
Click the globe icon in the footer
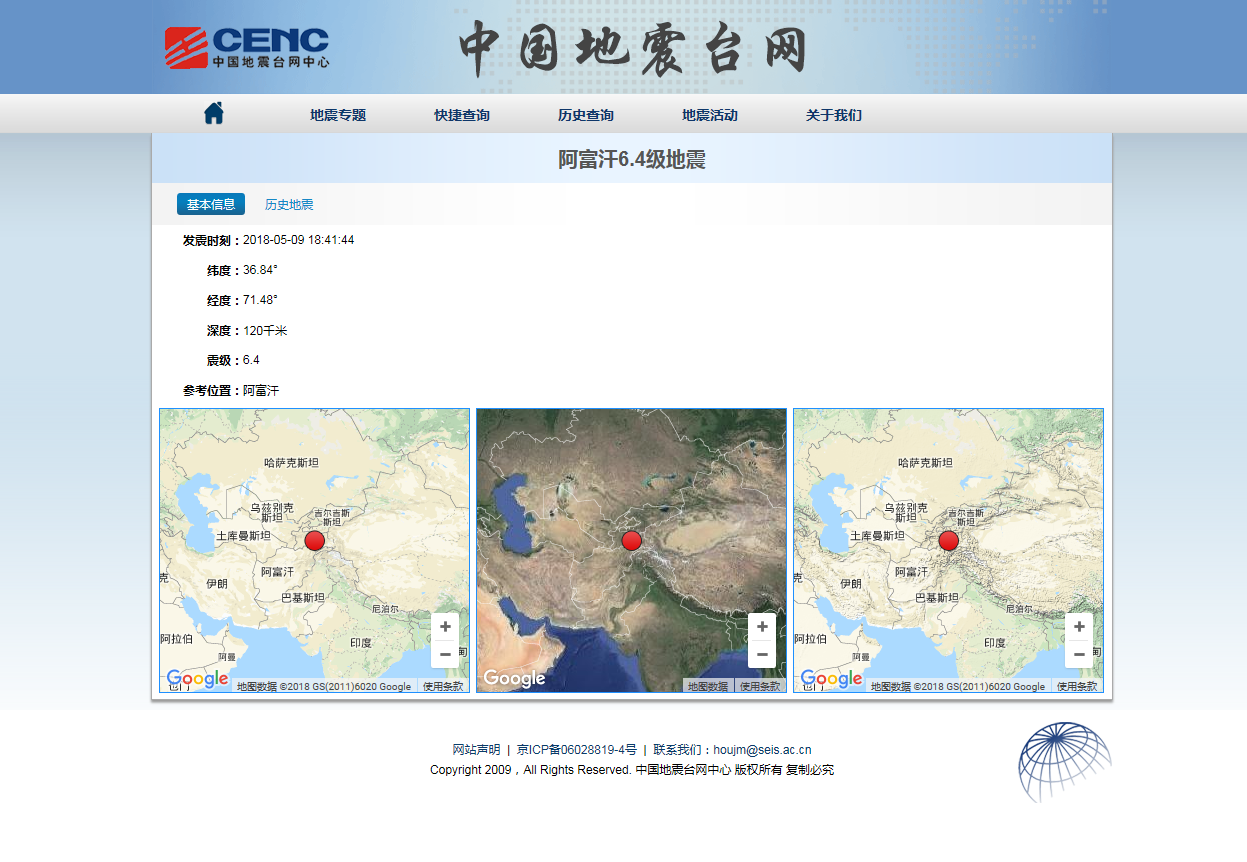(1066, 764)
